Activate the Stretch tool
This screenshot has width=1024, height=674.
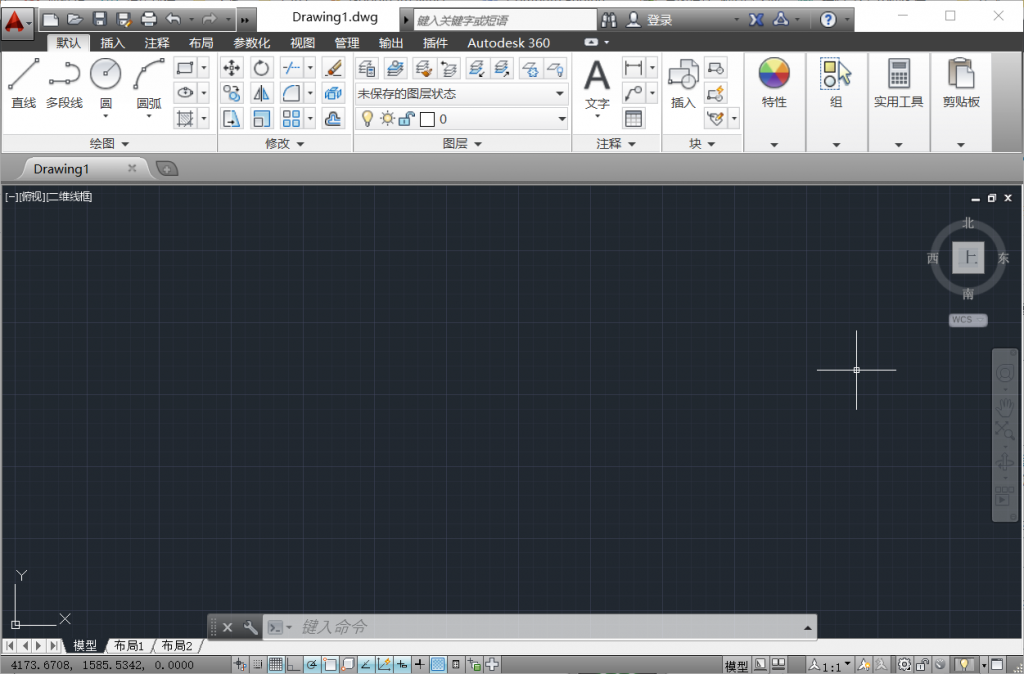pos(231,119)
